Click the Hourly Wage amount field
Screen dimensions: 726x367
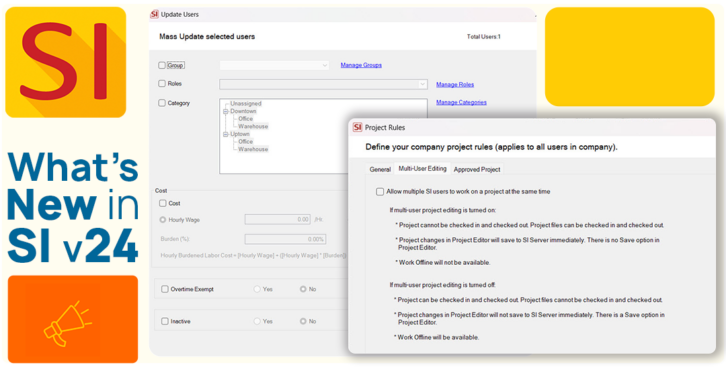pos(277,219)
